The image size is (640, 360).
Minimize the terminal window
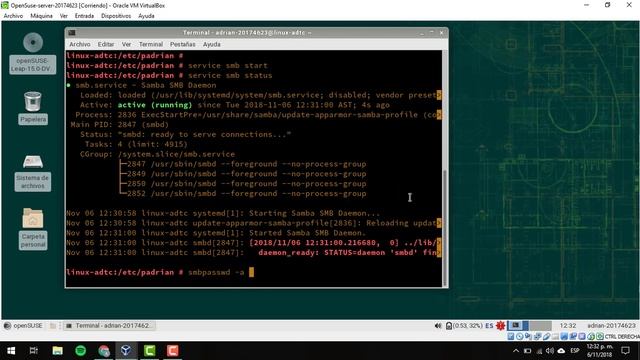click(x=422, y=33)
